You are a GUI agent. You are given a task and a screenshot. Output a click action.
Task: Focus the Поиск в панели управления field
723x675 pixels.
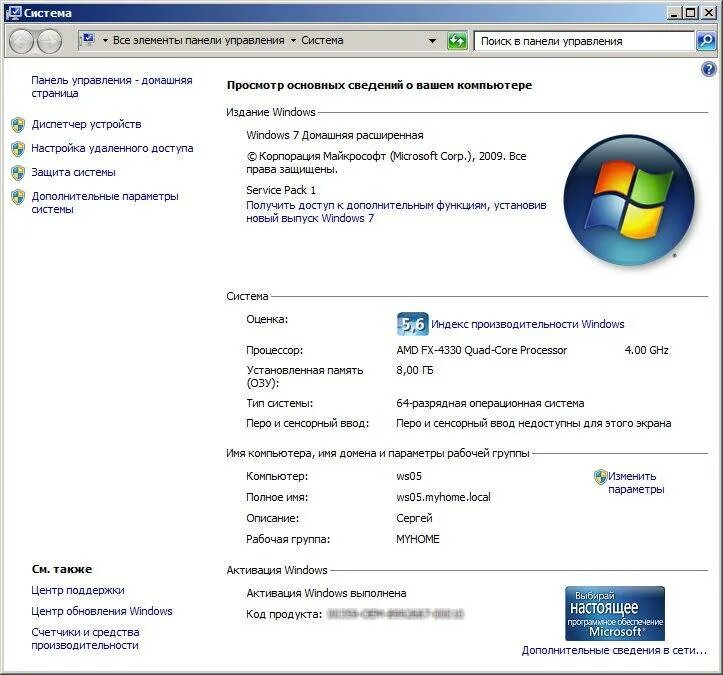[x=584, y=41]
